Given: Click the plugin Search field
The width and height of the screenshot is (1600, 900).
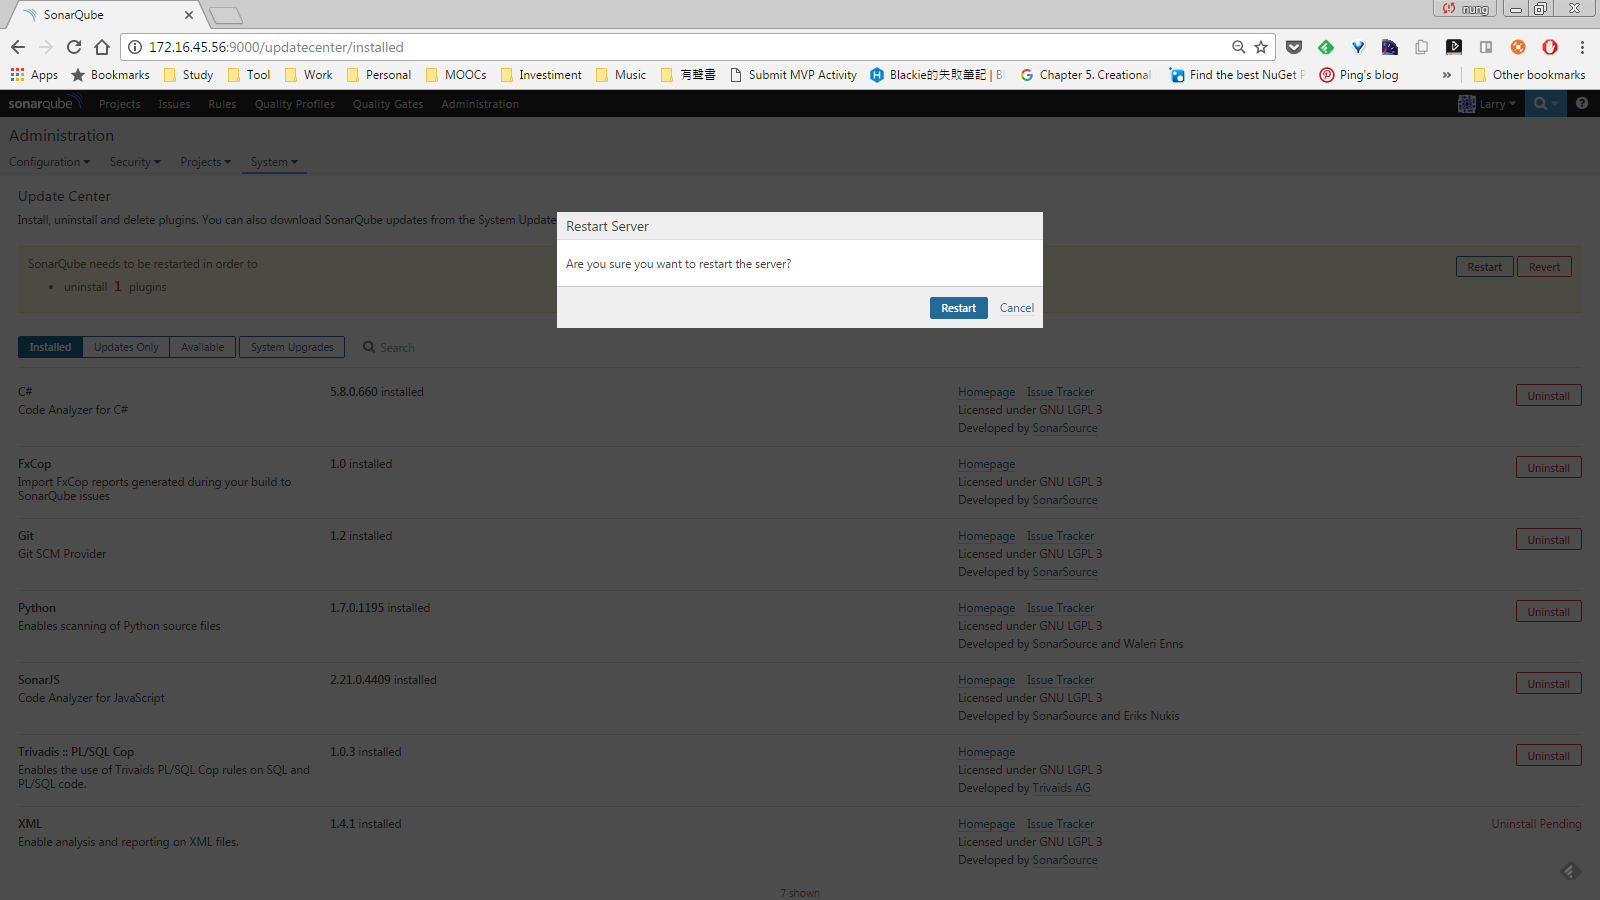Looking at the screenshot, I should point(396,348).
